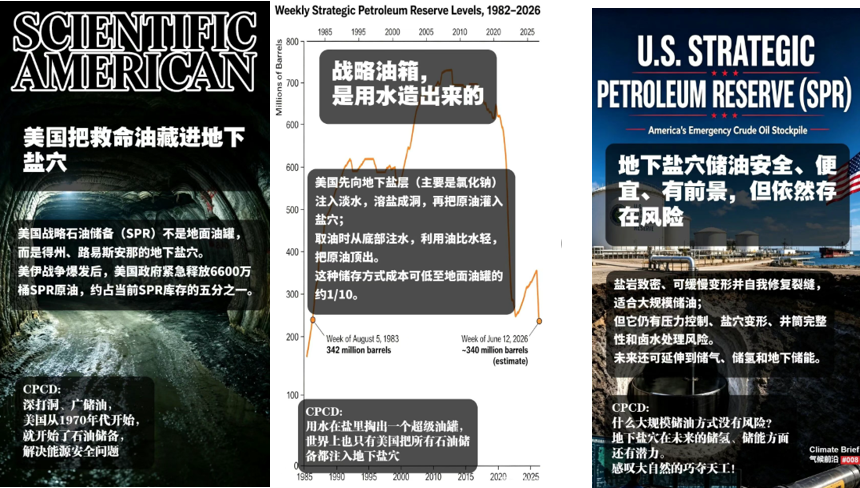
Task: Click paragraph starting "美国战略石油储备（SPR）不是地面油罐"
Action: coord(135,262)
